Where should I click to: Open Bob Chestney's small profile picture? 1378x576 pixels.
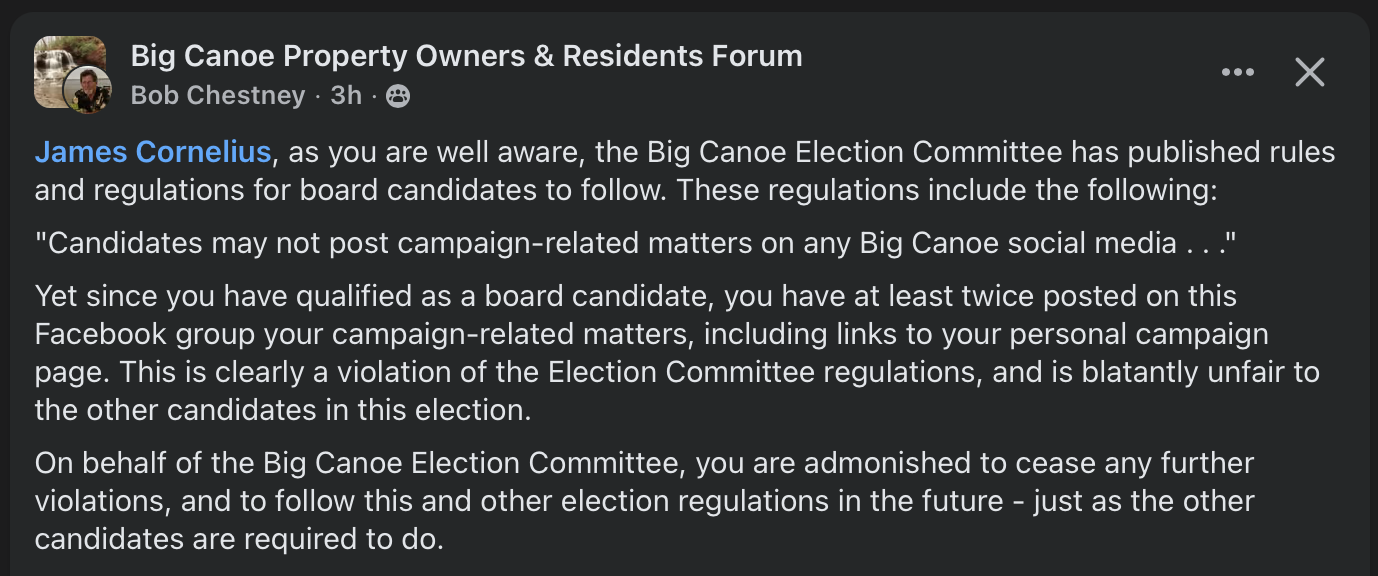[88, 92]
